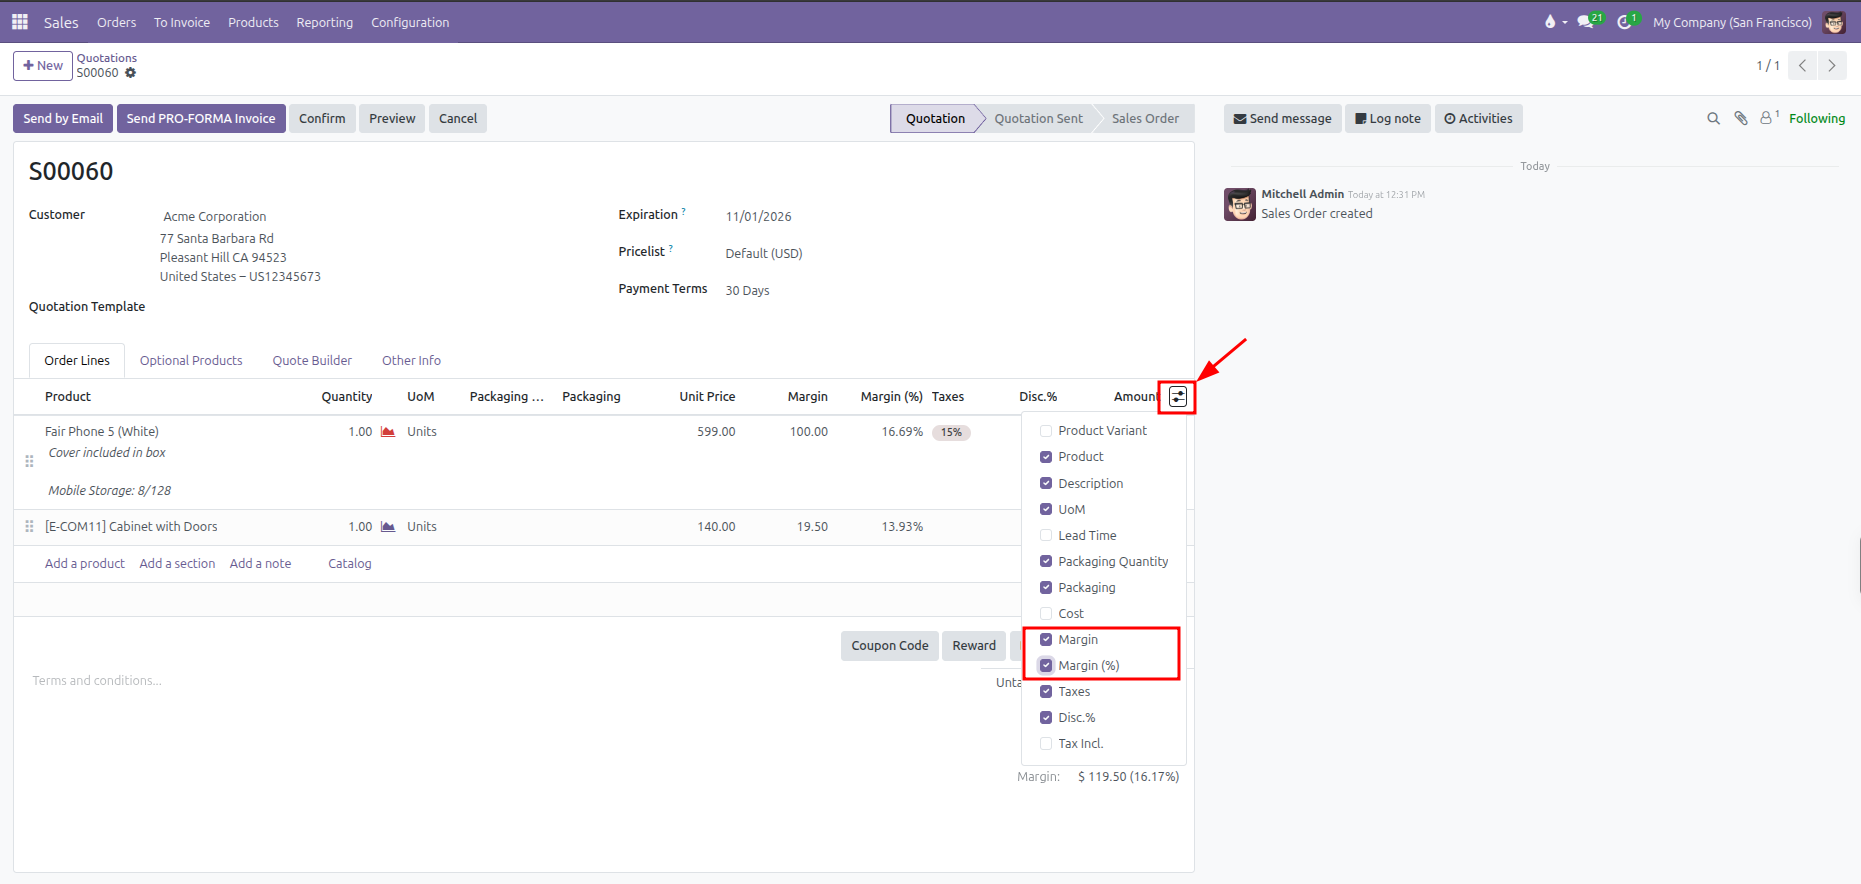Screen dimensions: 1861x884
Task: Go to next record arrow
Action: click(1832, 66)
